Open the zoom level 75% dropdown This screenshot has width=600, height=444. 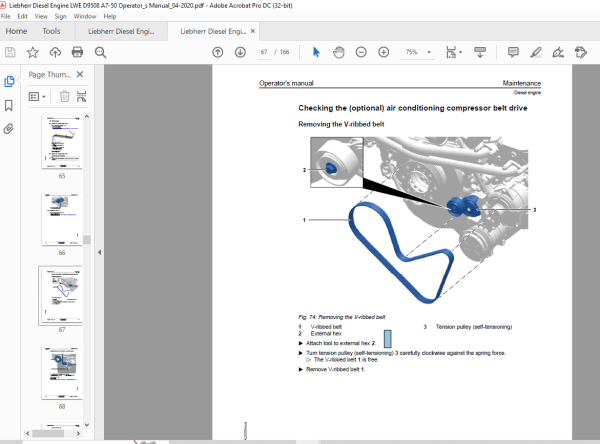[x=418, y=52]
